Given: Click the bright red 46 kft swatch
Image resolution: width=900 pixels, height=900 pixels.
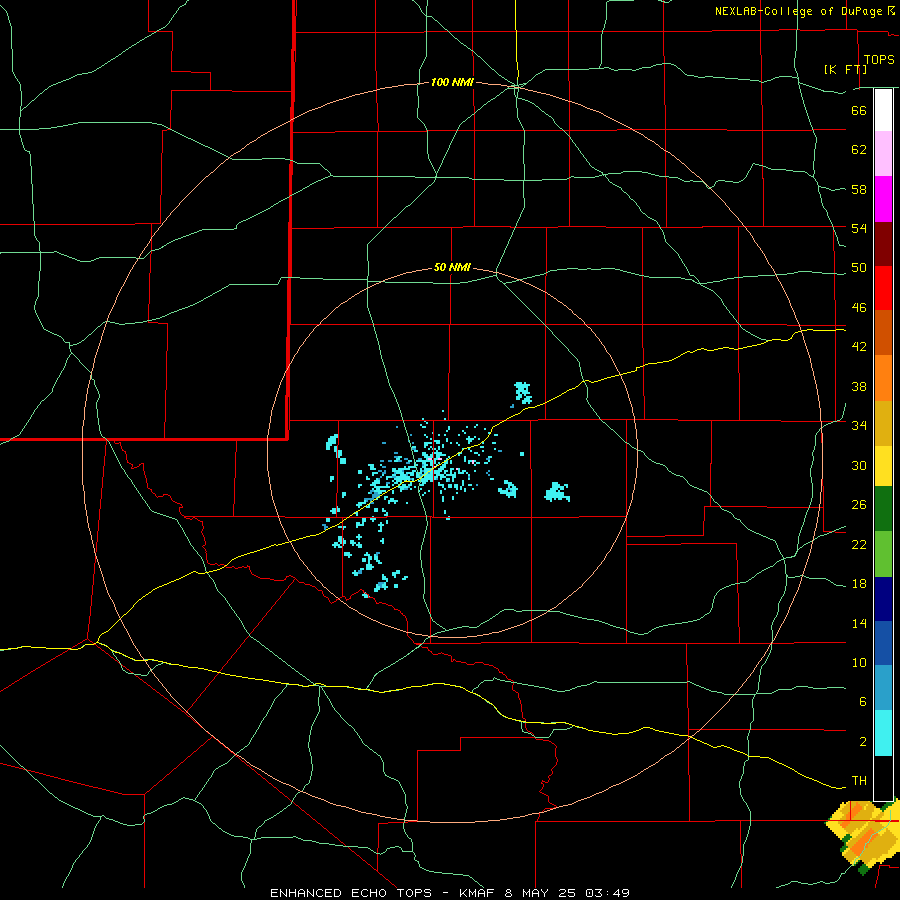Looking at the screenshot, I should (x=883, y=288).
